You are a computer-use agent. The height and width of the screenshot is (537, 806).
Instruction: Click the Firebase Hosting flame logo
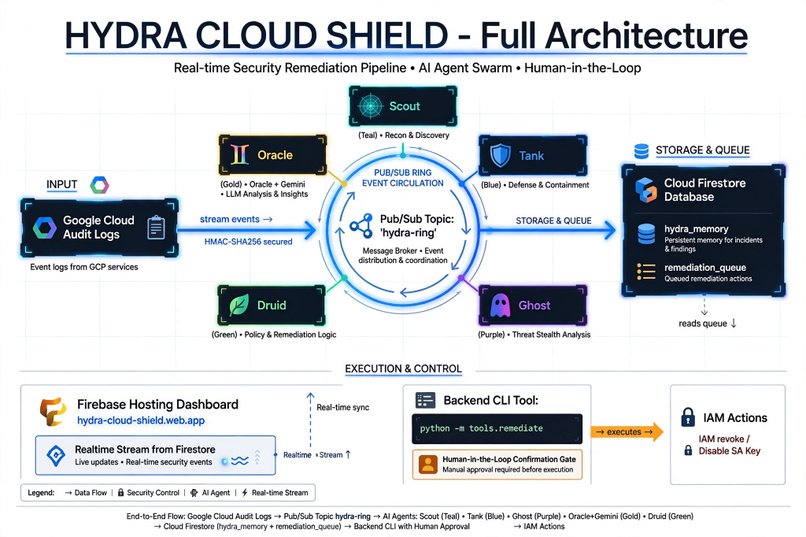tap(53, 412)
